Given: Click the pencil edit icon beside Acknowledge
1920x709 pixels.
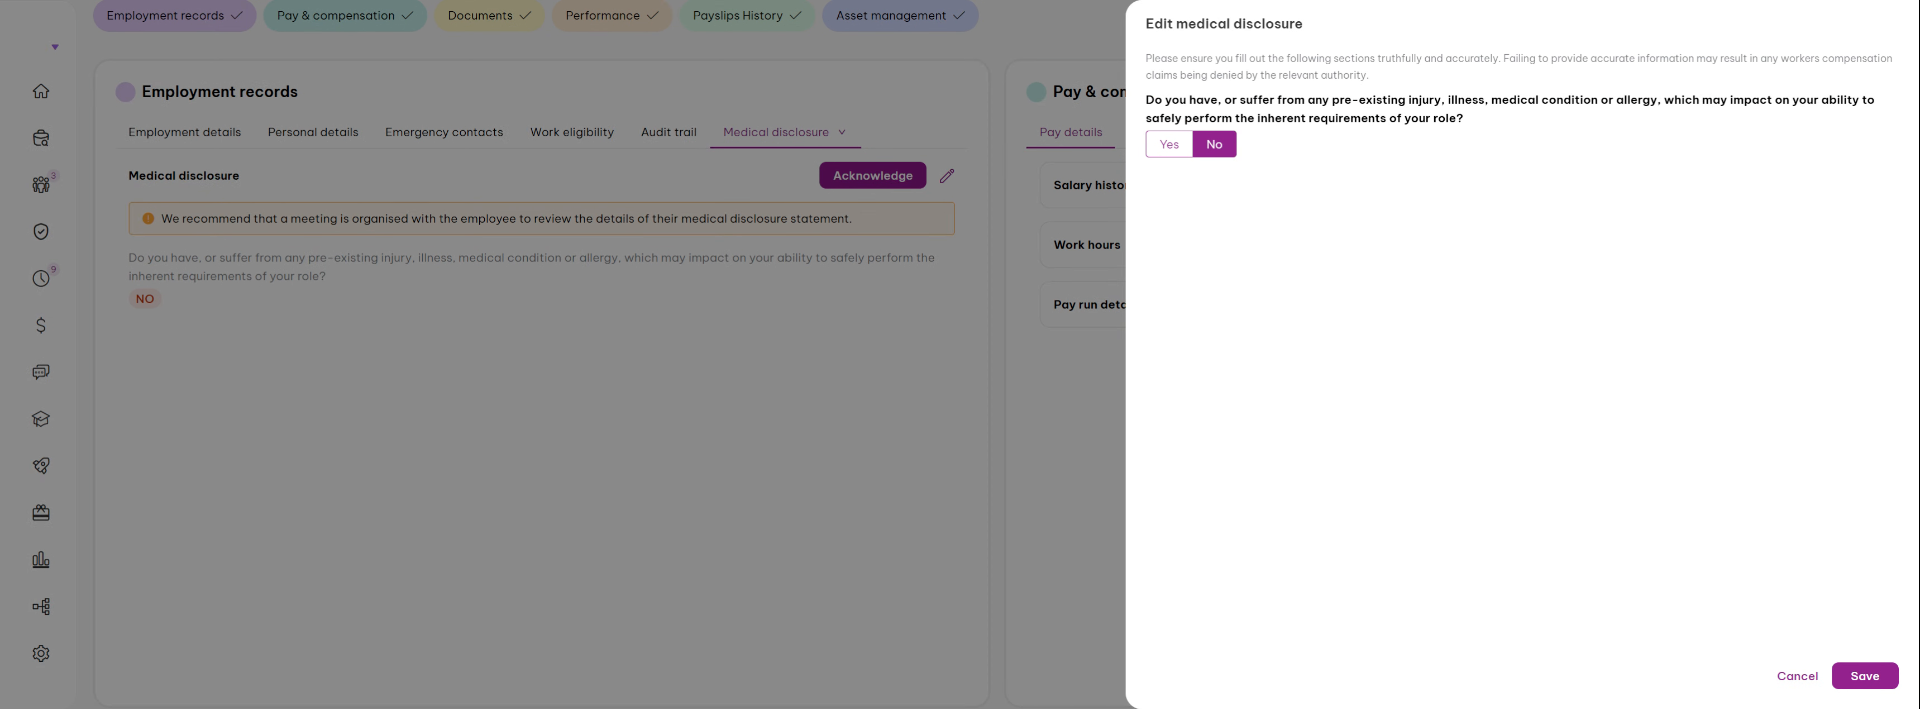Looking at the screenshot, I should click(x=947, y=176).
